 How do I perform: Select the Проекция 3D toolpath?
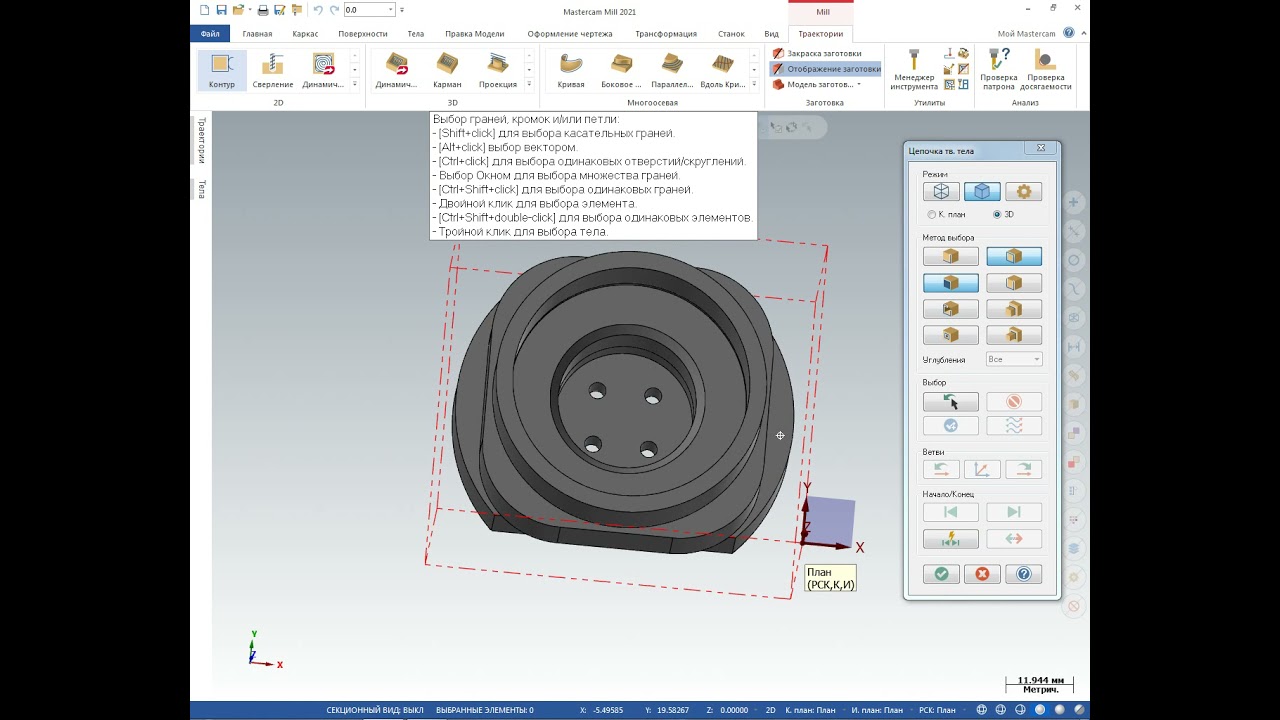click(497, 71)
